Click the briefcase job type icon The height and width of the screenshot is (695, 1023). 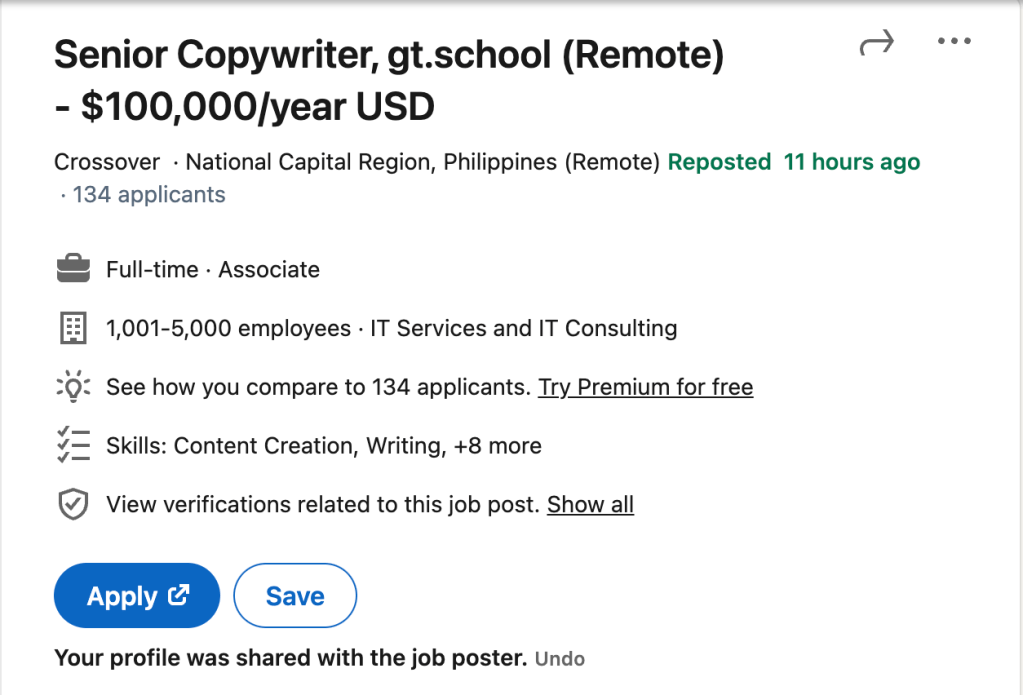[x=73, y=269]
